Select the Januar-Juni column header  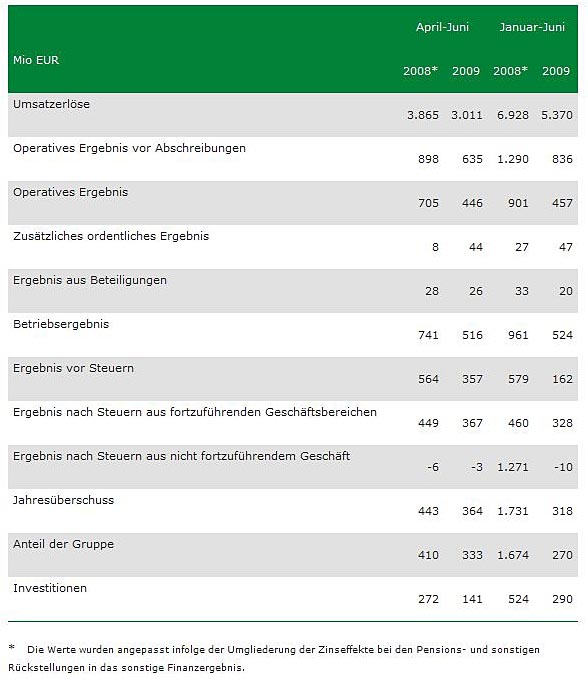(x=532, y=27)
